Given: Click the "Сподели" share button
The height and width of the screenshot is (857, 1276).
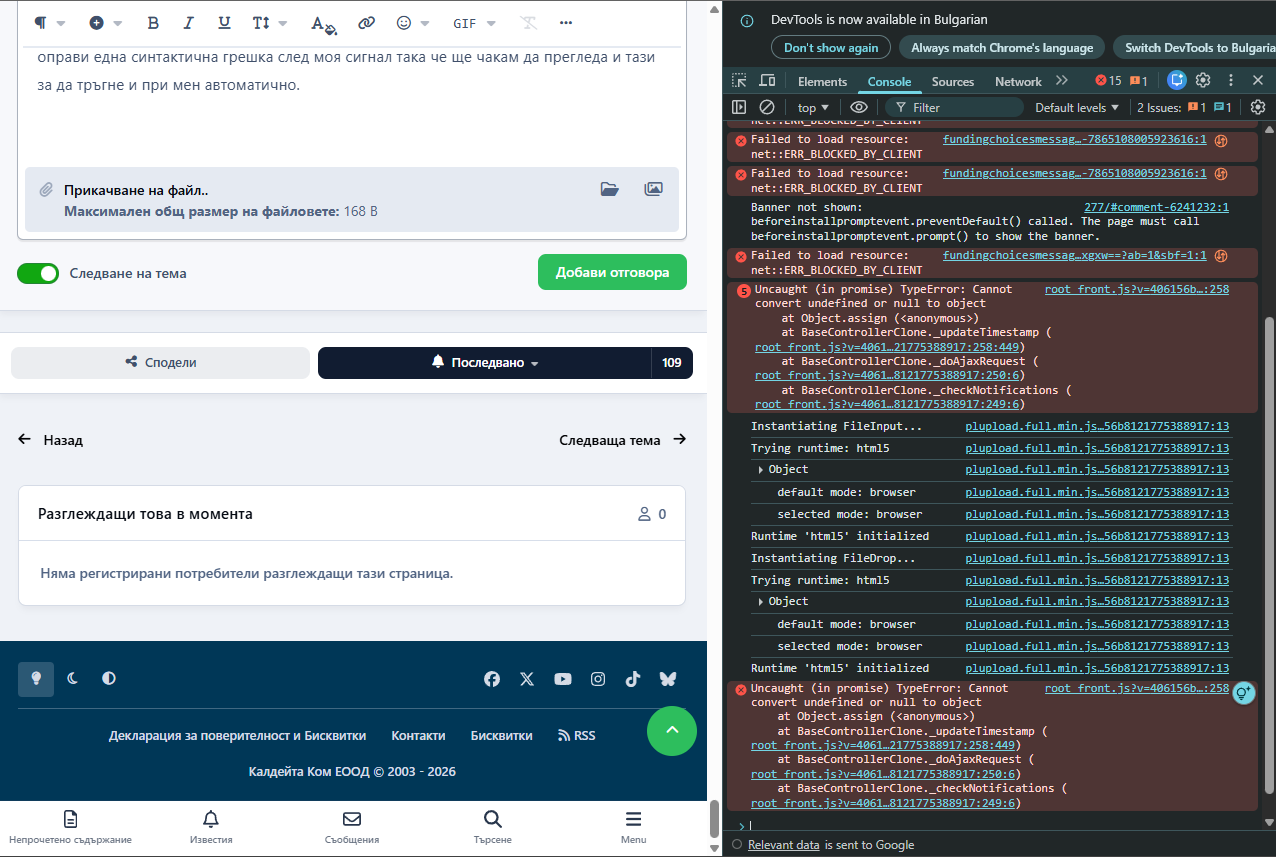Looking at the screenshot, I should [x=161, y=363].
